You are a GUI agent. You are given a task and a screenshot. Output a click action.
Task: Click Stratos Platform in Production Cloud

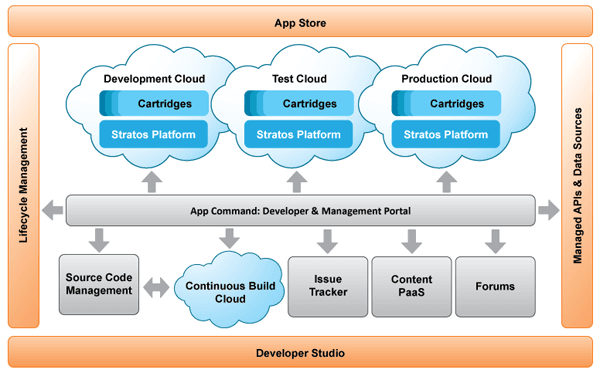pyautogui.click(x=446, y=134)
